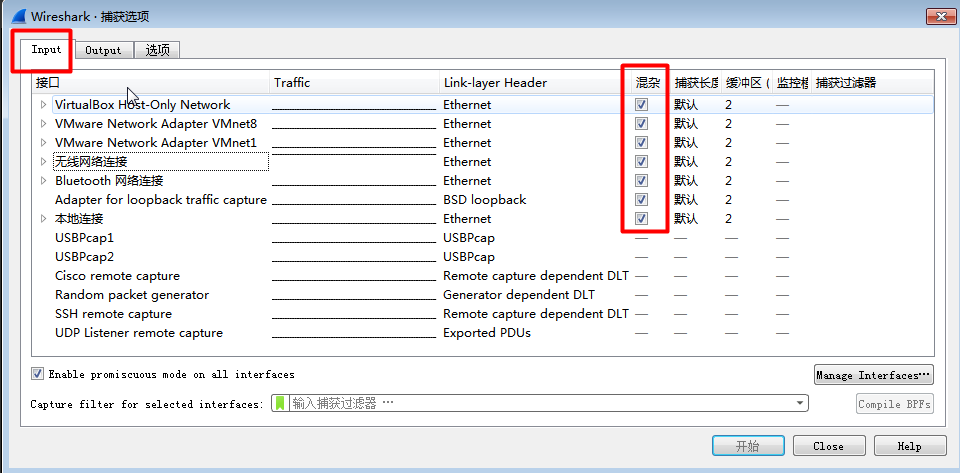Select the VMware Network Adapter VMnet1 name

point(156,143)
